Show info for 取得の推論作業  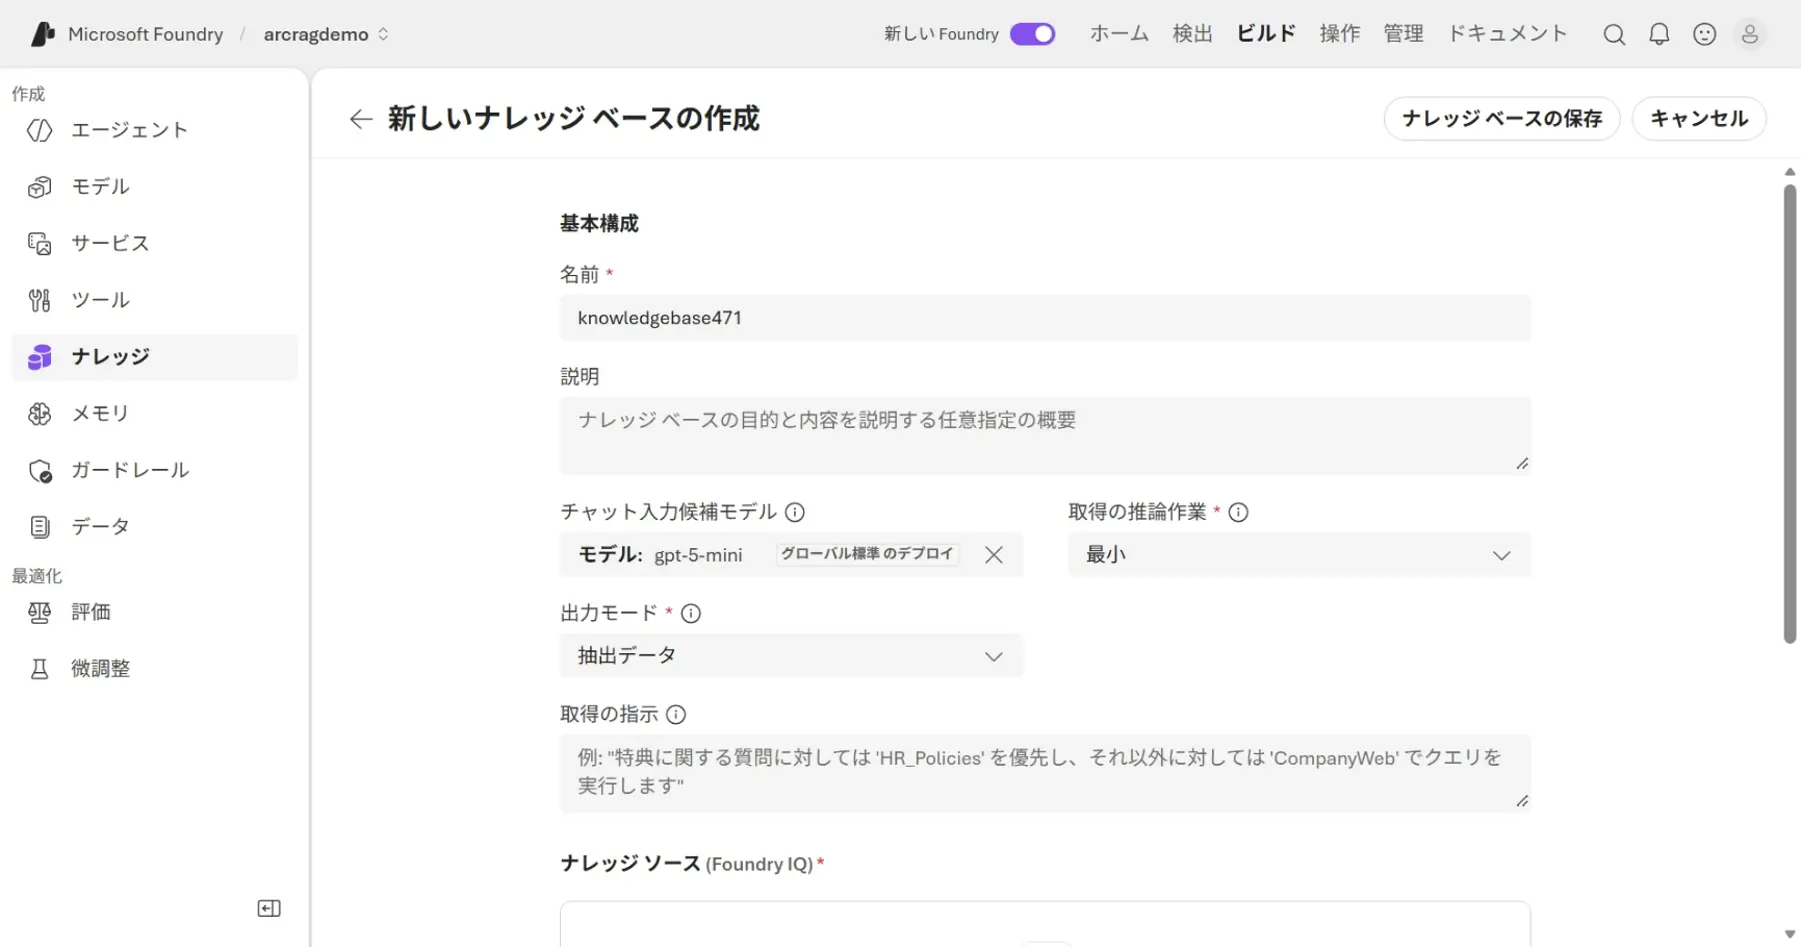pos(1238,512)
